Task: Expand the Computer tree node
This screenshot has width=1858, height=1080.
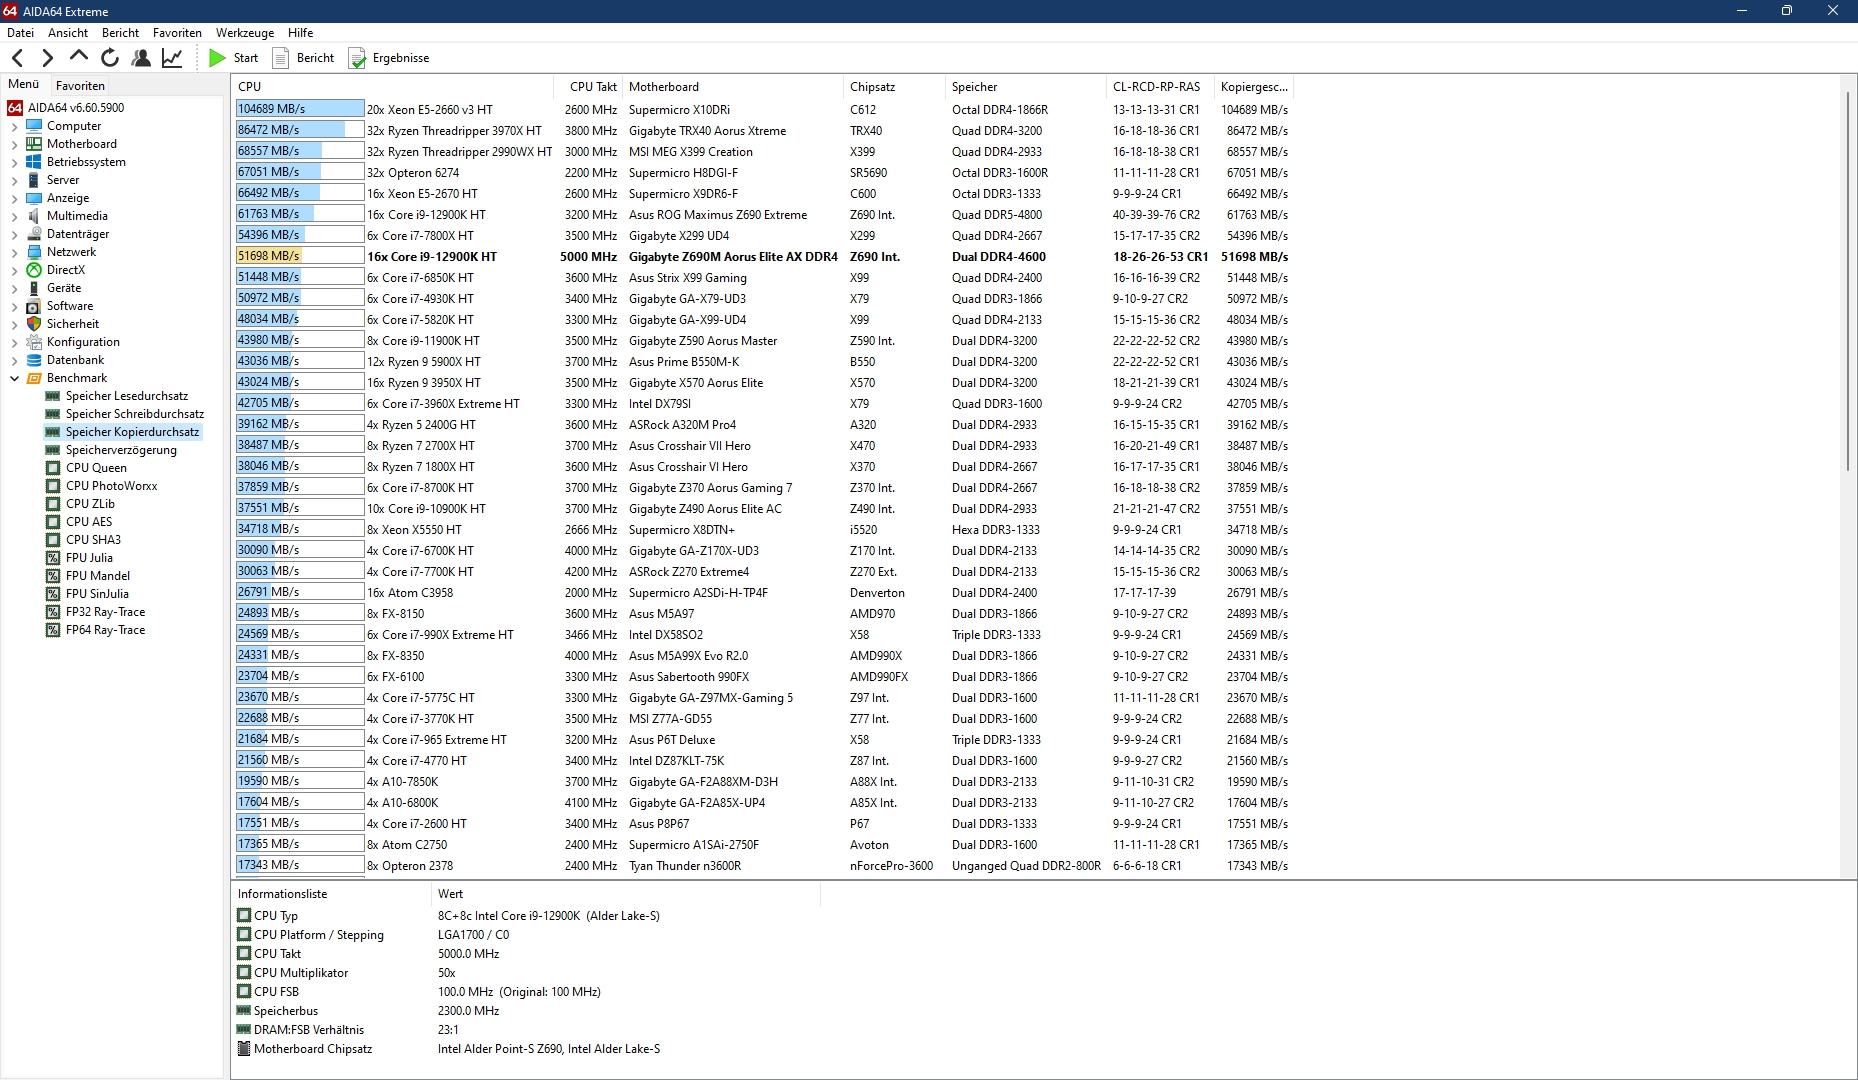Action: coord(14,126)
